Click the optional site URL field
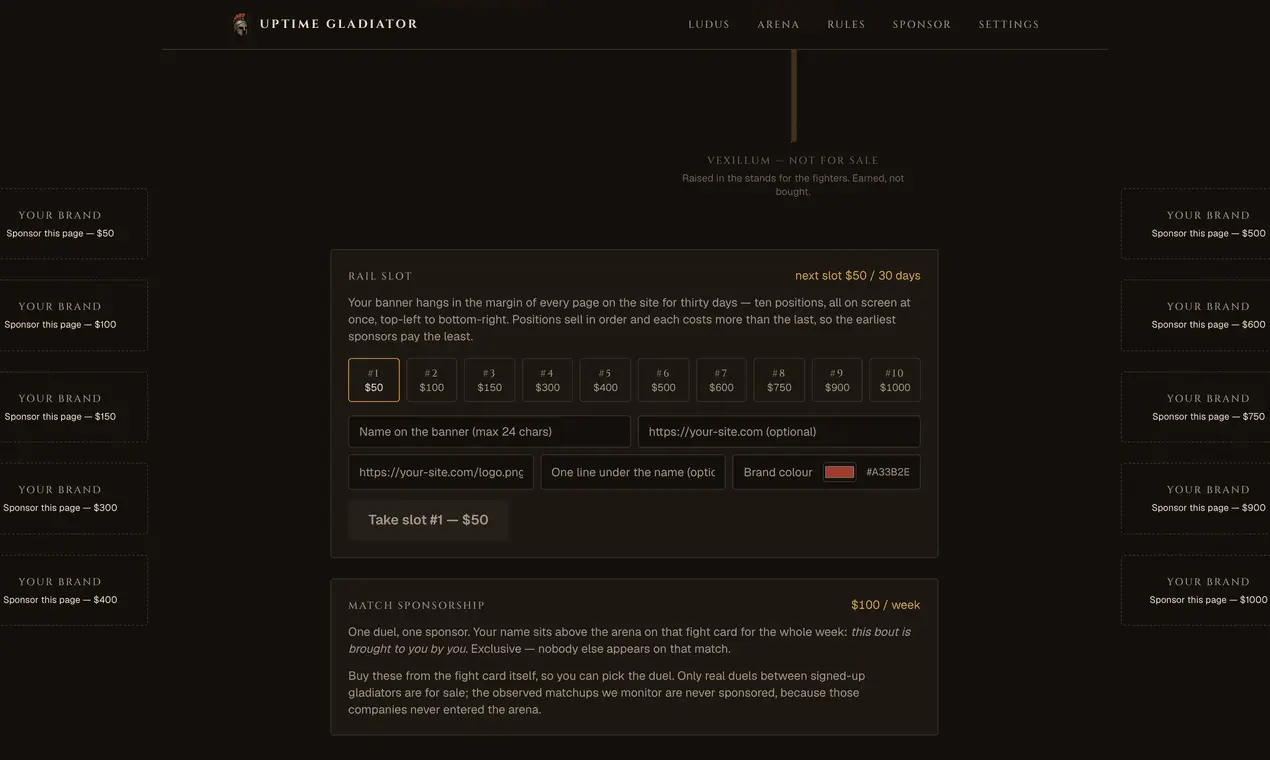This screenshot has width=1270, height=760. (x=779, y=432)
